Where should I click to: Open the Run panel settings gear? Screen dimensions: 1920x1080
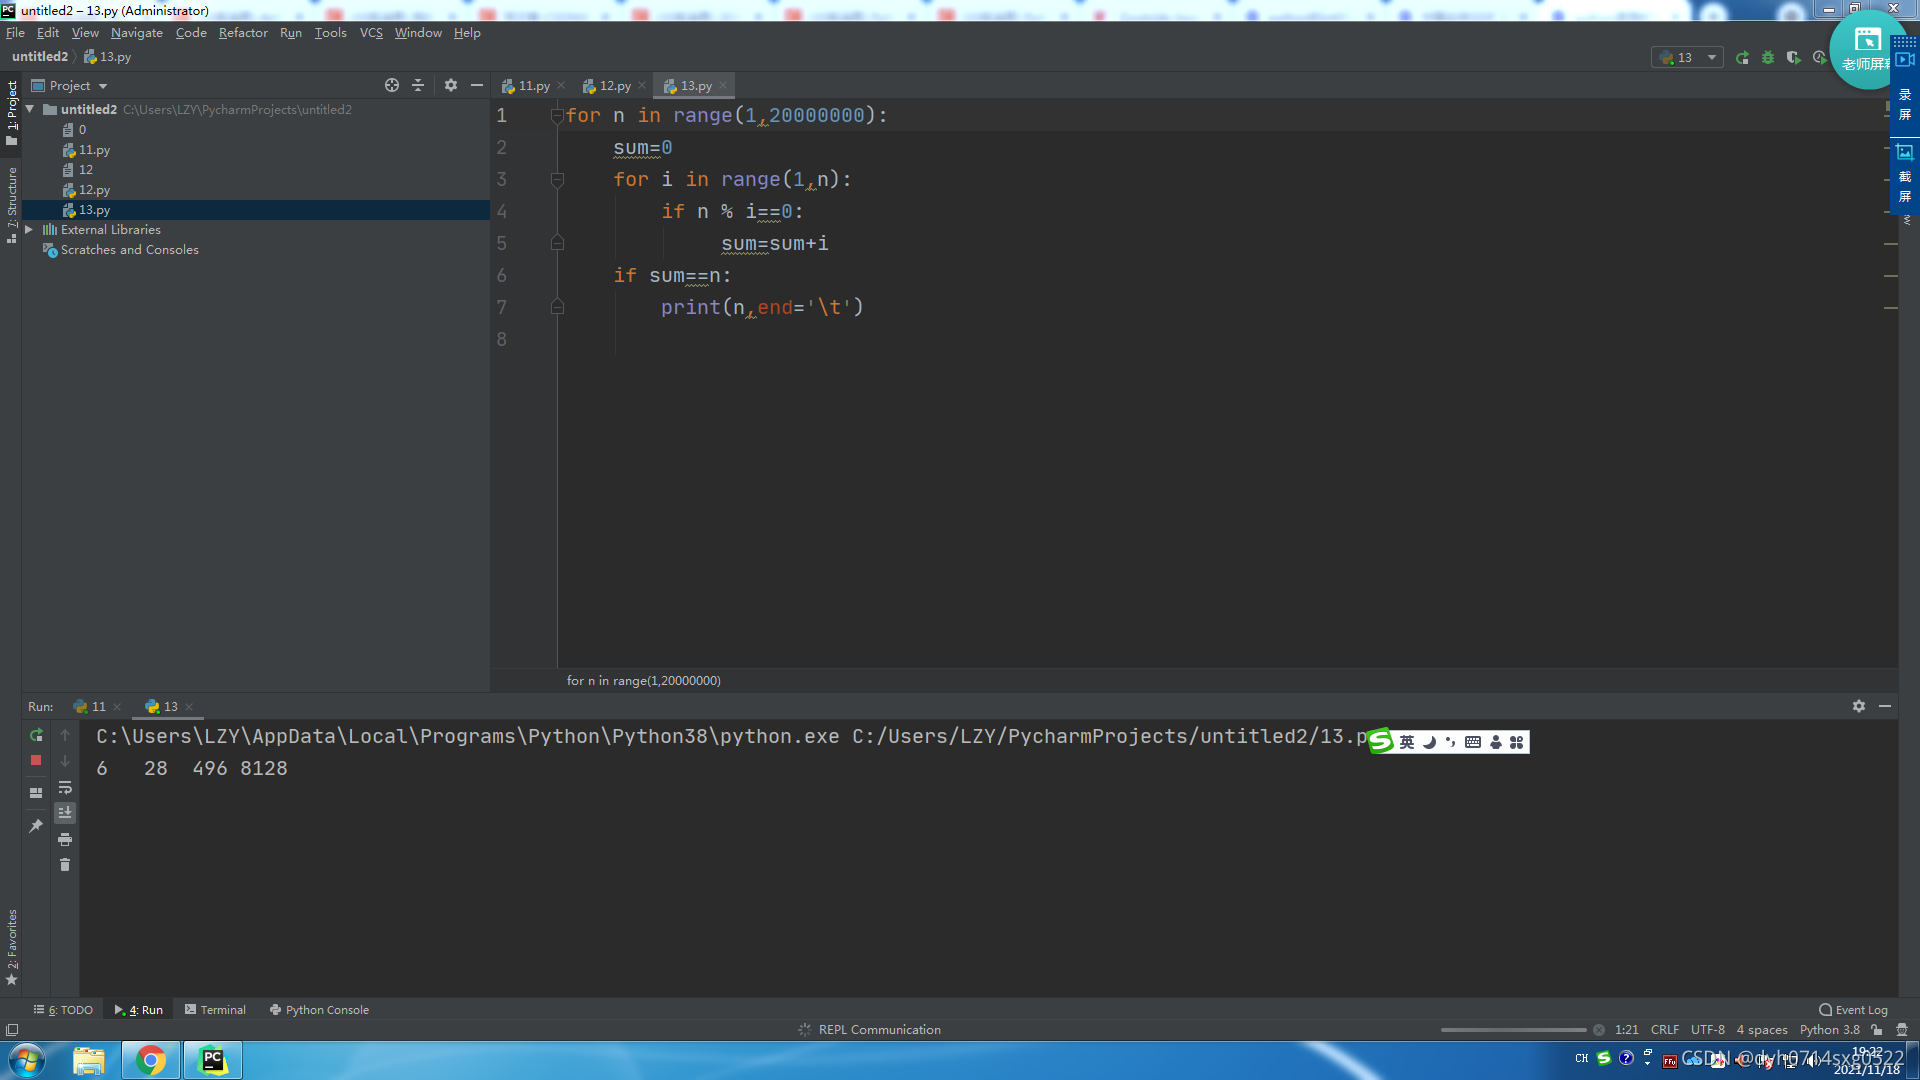pos(1859,706)
